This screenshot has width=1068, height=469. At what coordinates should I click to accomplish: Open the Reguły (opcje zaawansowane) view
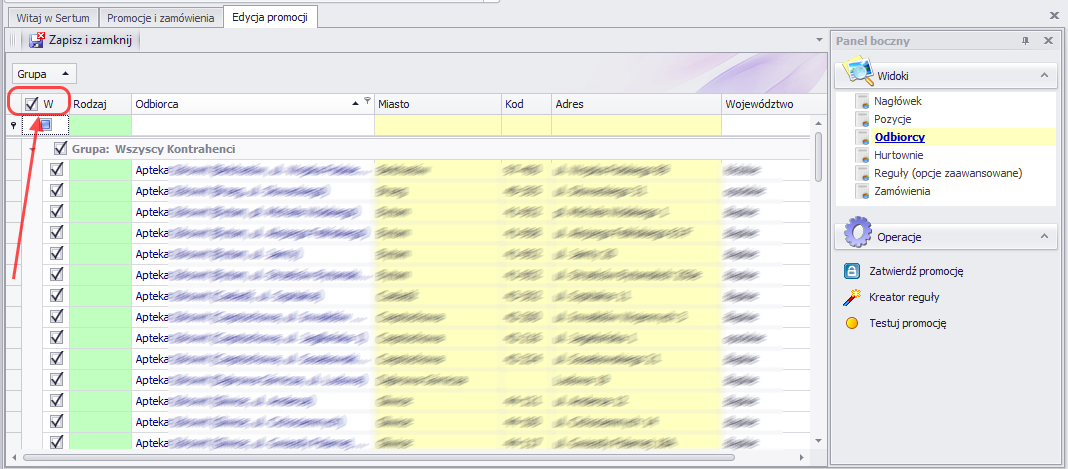click(x=947, y=173)
